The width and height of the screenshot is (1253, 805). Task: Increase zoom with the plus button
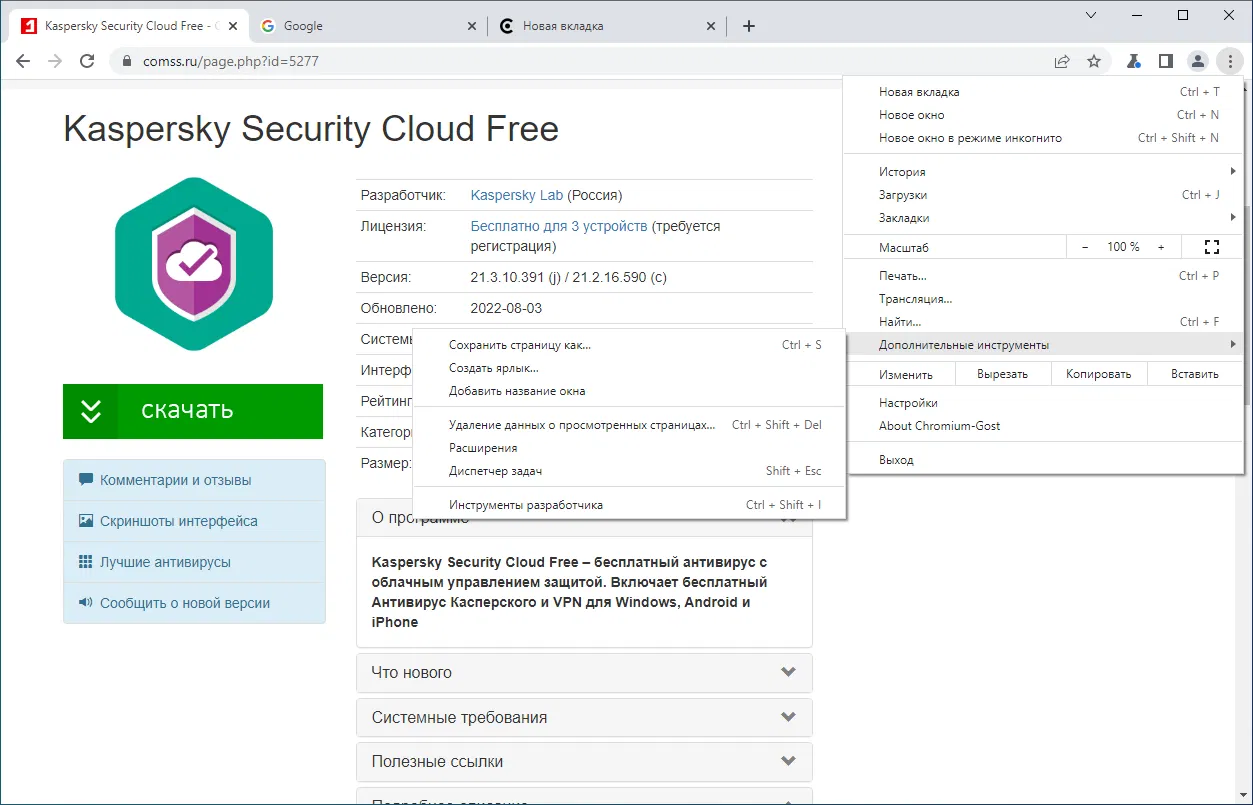tap(1161, 247)
